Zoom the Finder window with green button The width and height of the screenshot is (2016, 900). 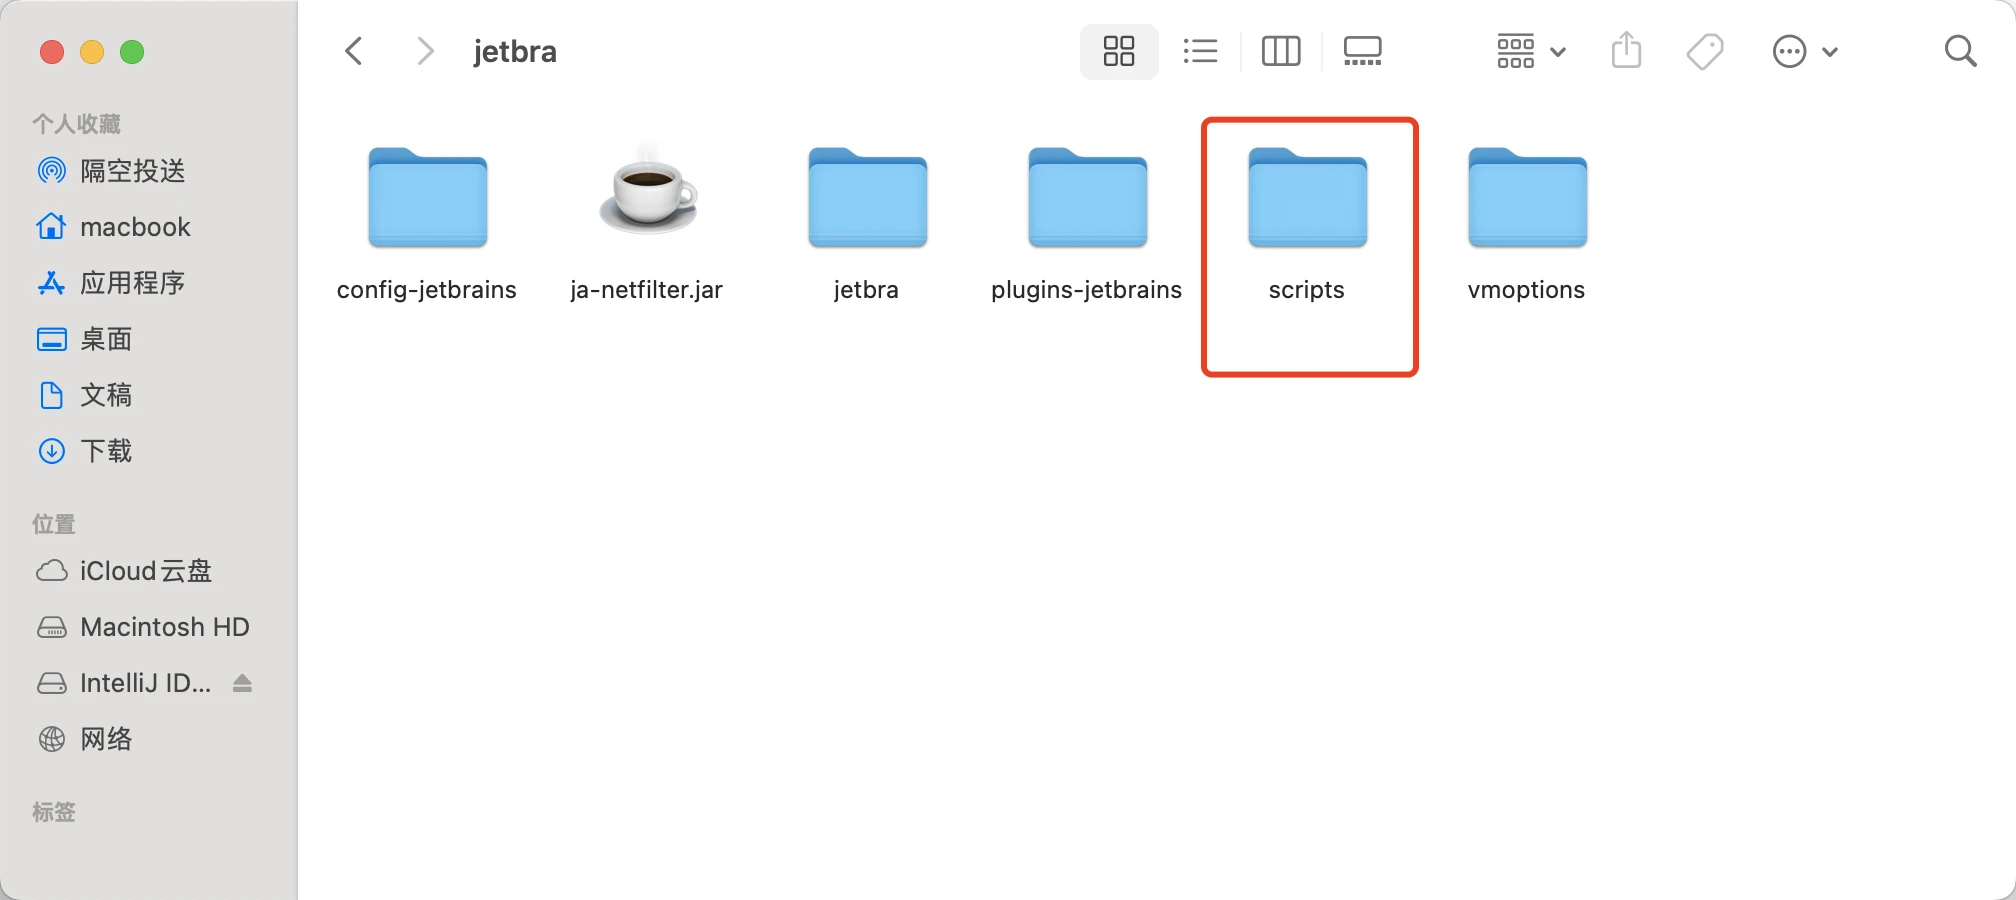tap(132, 52)
